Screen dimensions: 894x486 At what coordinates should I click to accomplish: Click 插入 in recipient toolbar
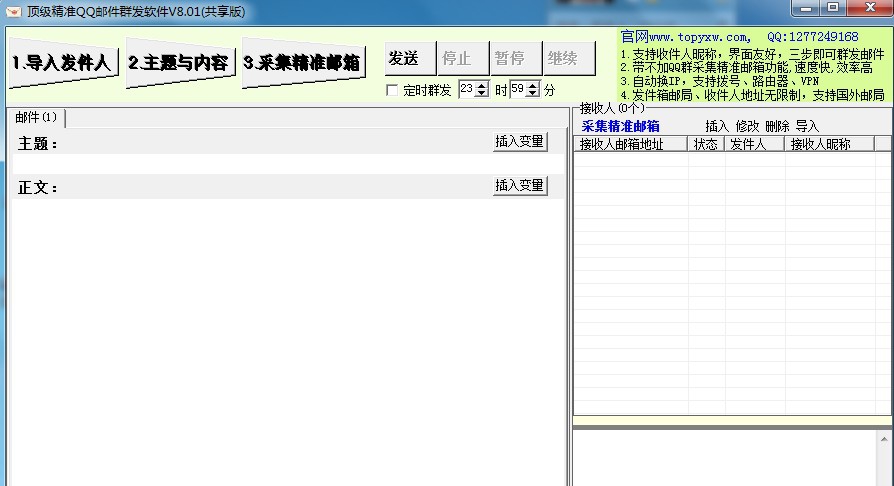point(717,126)
